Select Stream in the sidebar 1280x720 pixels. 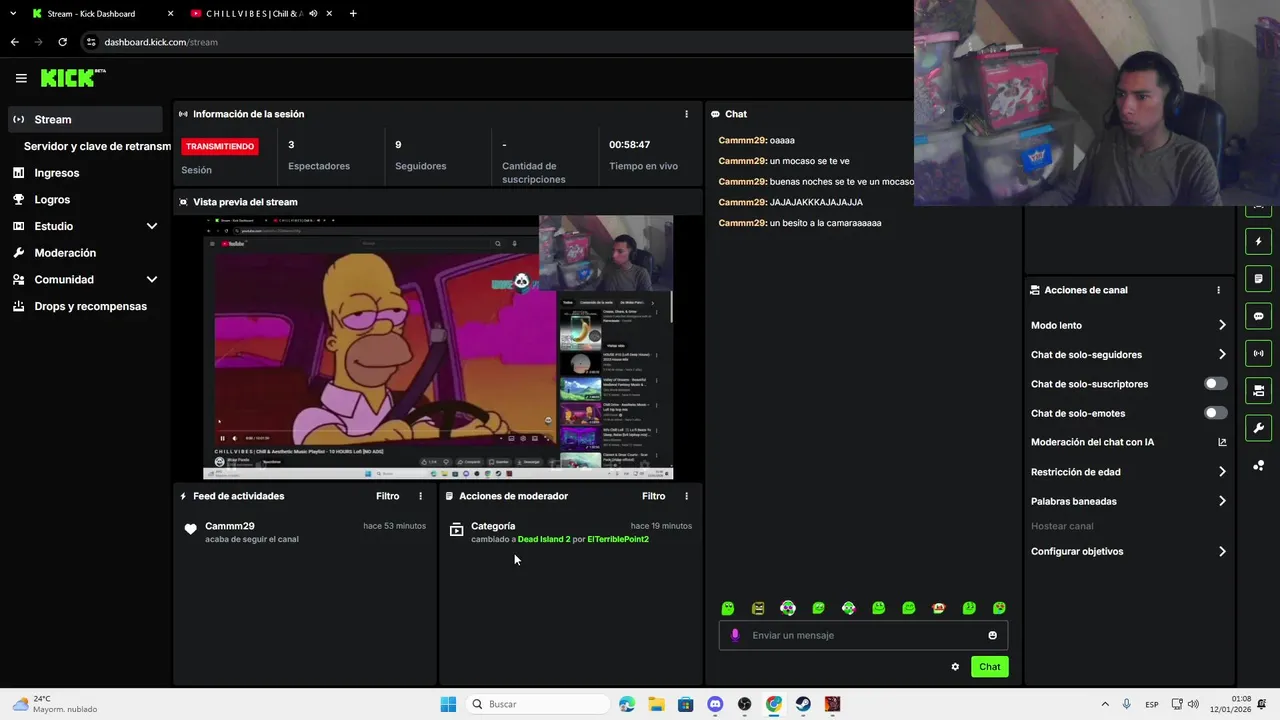coord(85,119)
